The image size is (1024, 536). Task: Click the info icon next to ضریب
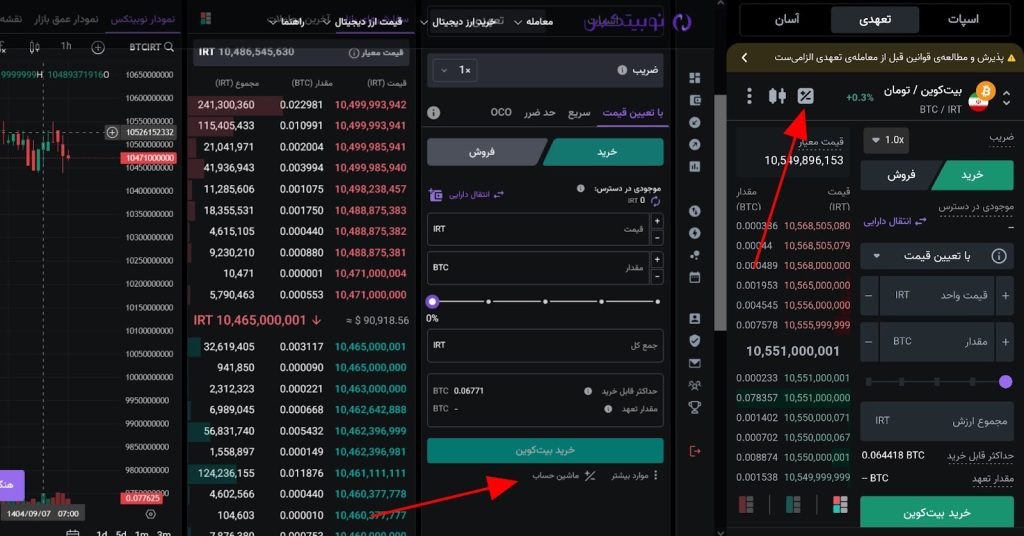[x=622, y=70]
